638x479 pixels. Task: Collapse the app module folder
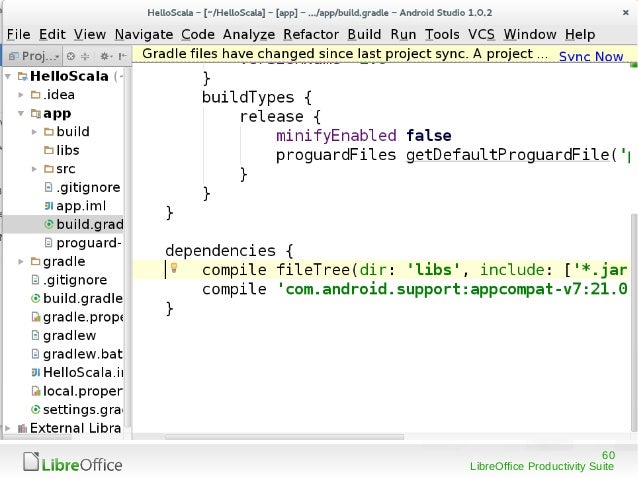[21, 114]
